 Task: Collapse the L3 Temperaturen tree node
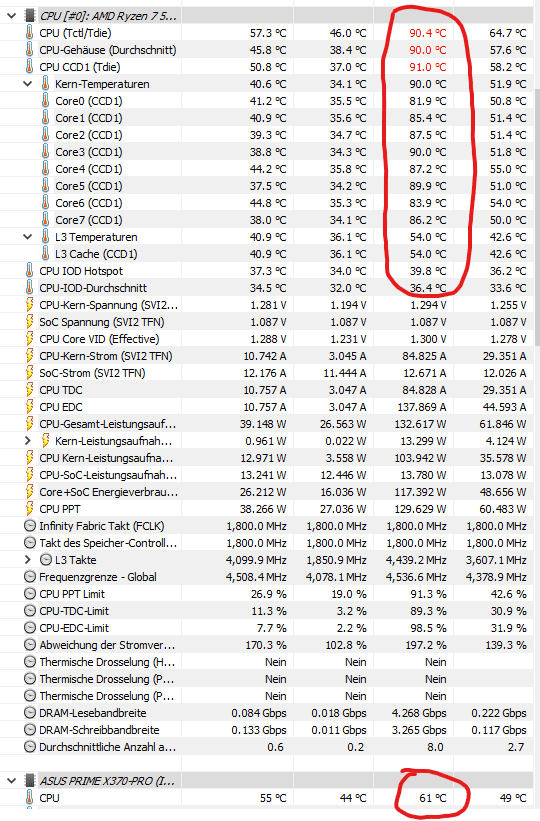28,237
